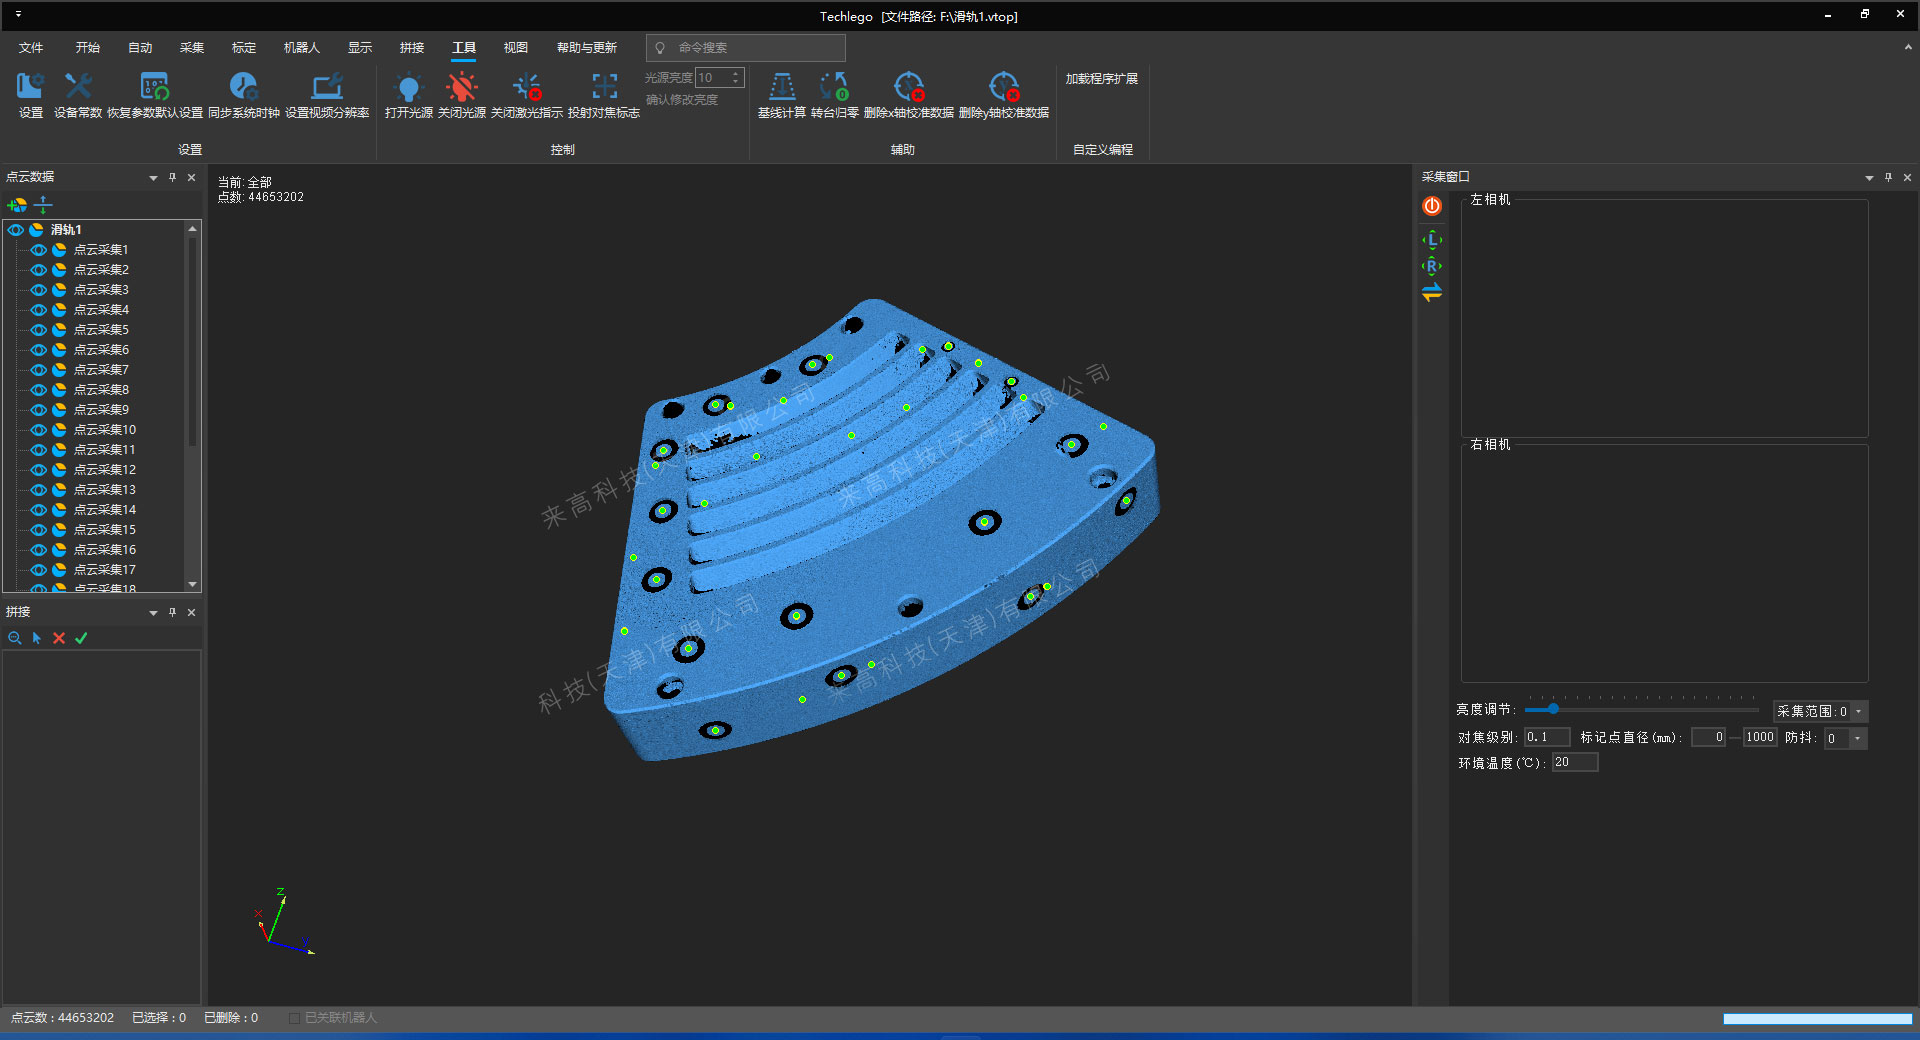
Task: Click the 投射对焦标志 focus marker icon
Action: (x=604, y=88)
